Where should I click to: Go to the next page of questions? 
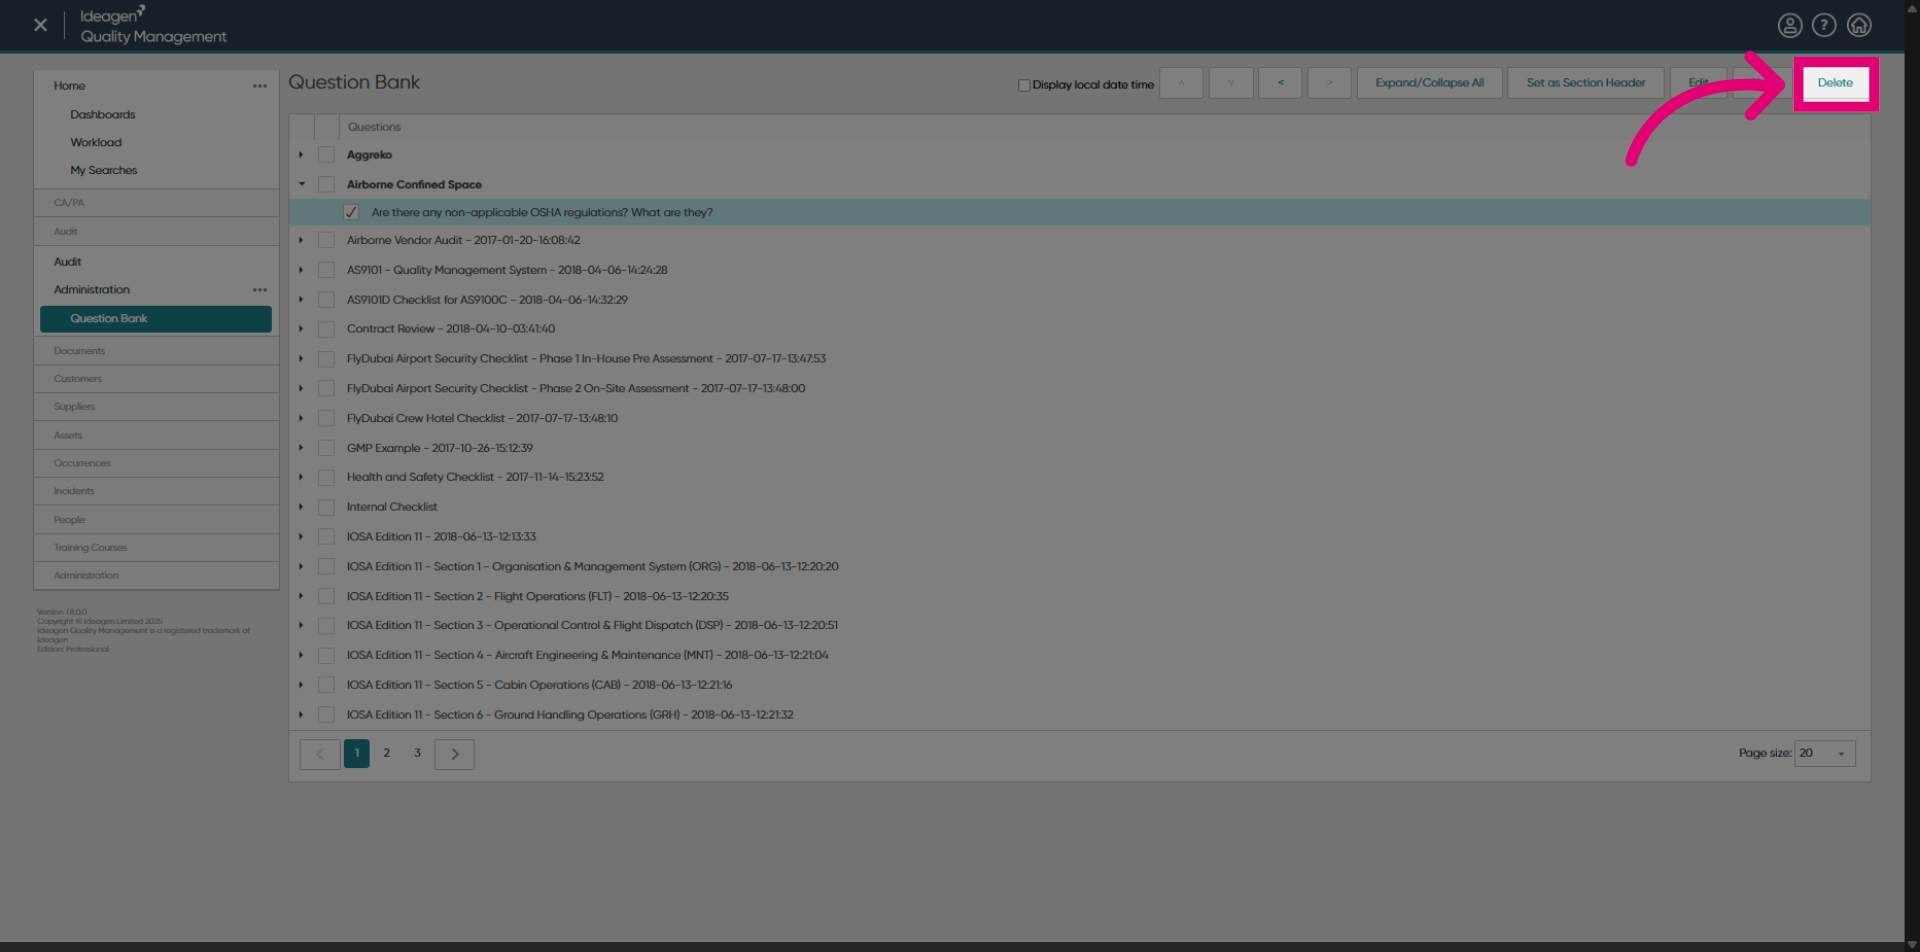[454, 754]
